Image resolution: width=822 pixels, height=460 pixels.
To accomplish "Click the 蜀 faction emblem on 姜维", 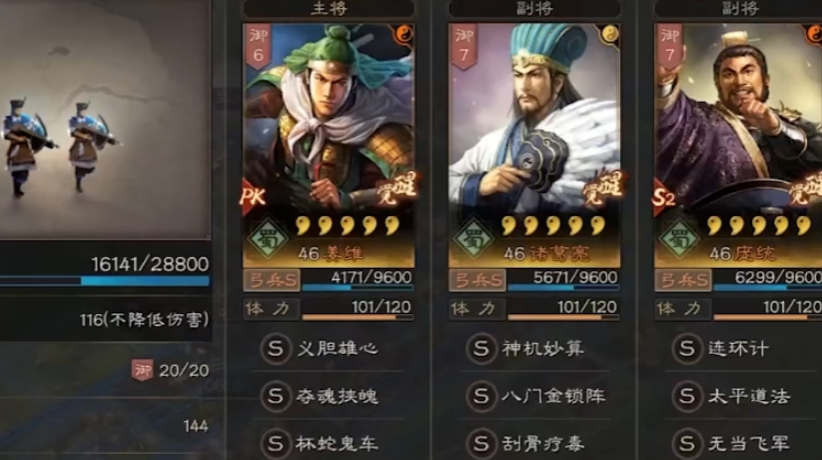I will (x=268, y=239).
